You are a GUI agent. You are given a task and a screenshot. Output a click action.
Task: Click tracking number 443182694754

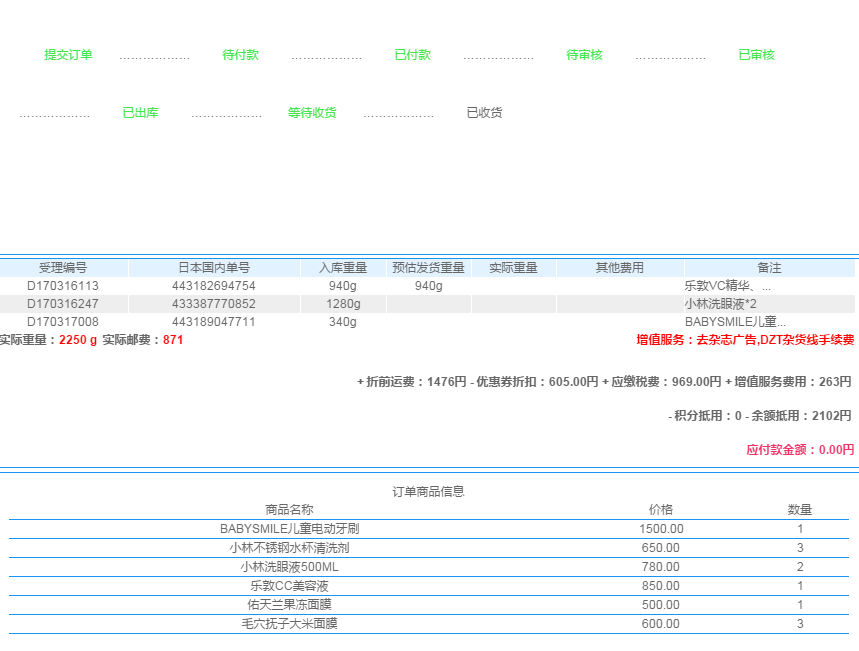(214, 286)
